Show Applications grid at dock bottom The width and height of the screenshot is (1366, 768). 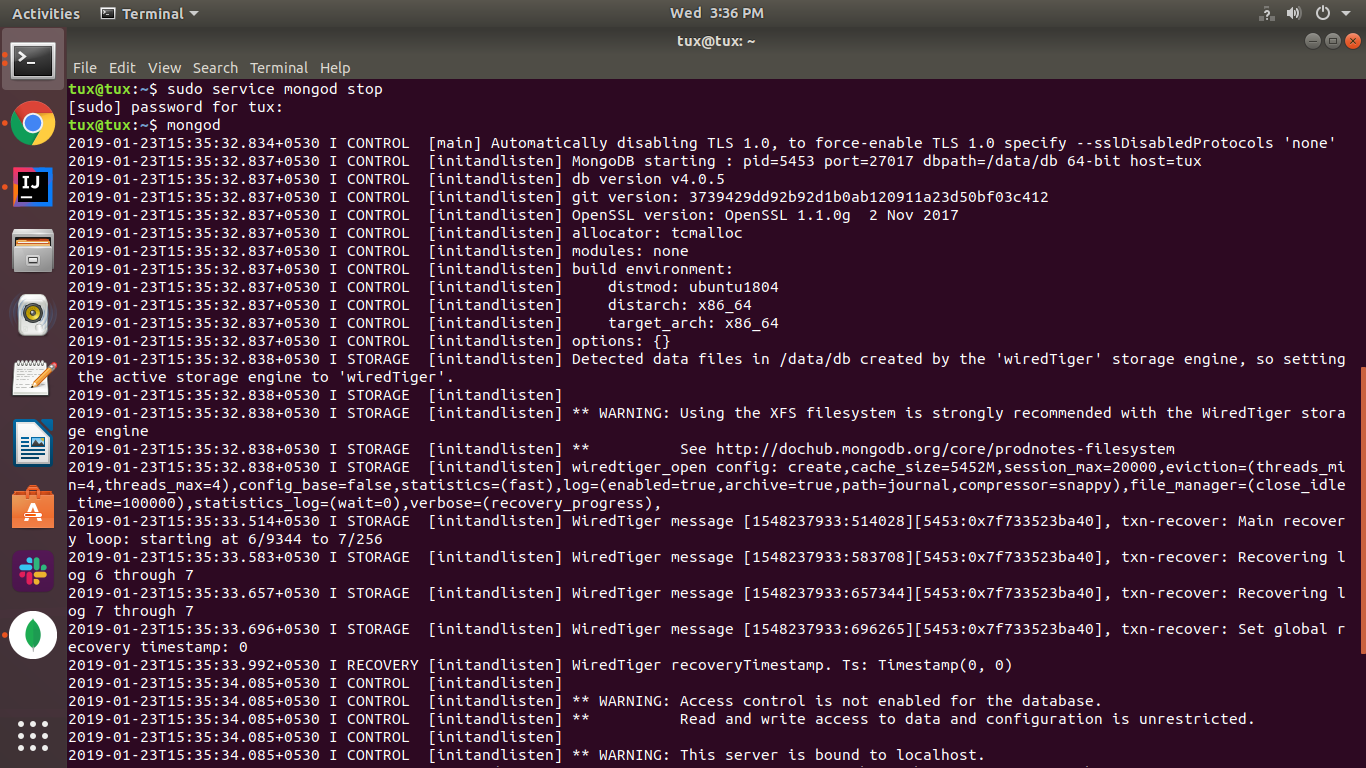pos(33,735)
